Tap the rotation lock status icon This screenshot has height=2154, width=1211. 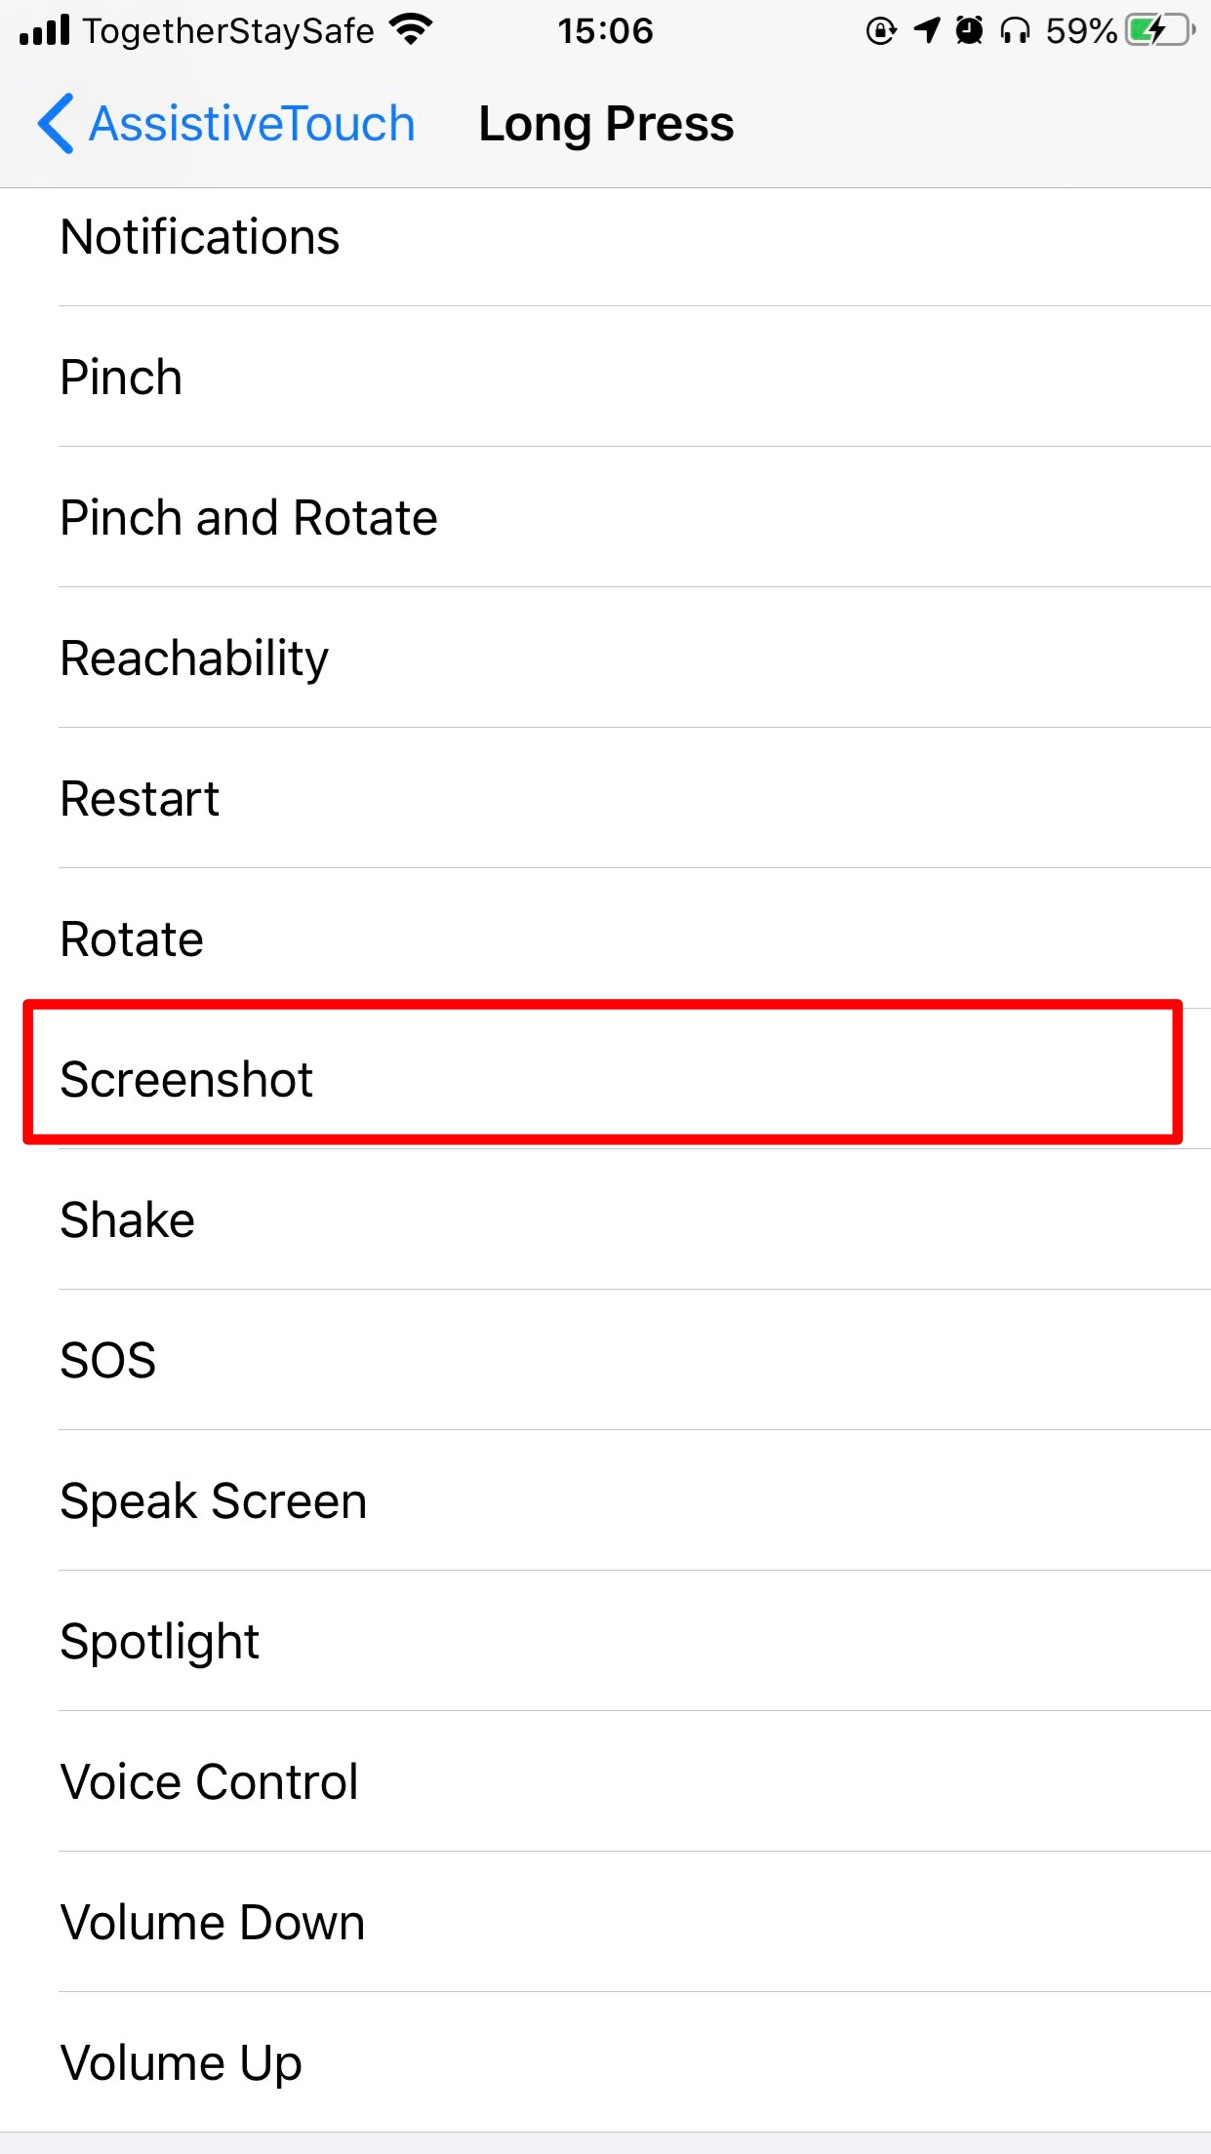pos(880,31)
